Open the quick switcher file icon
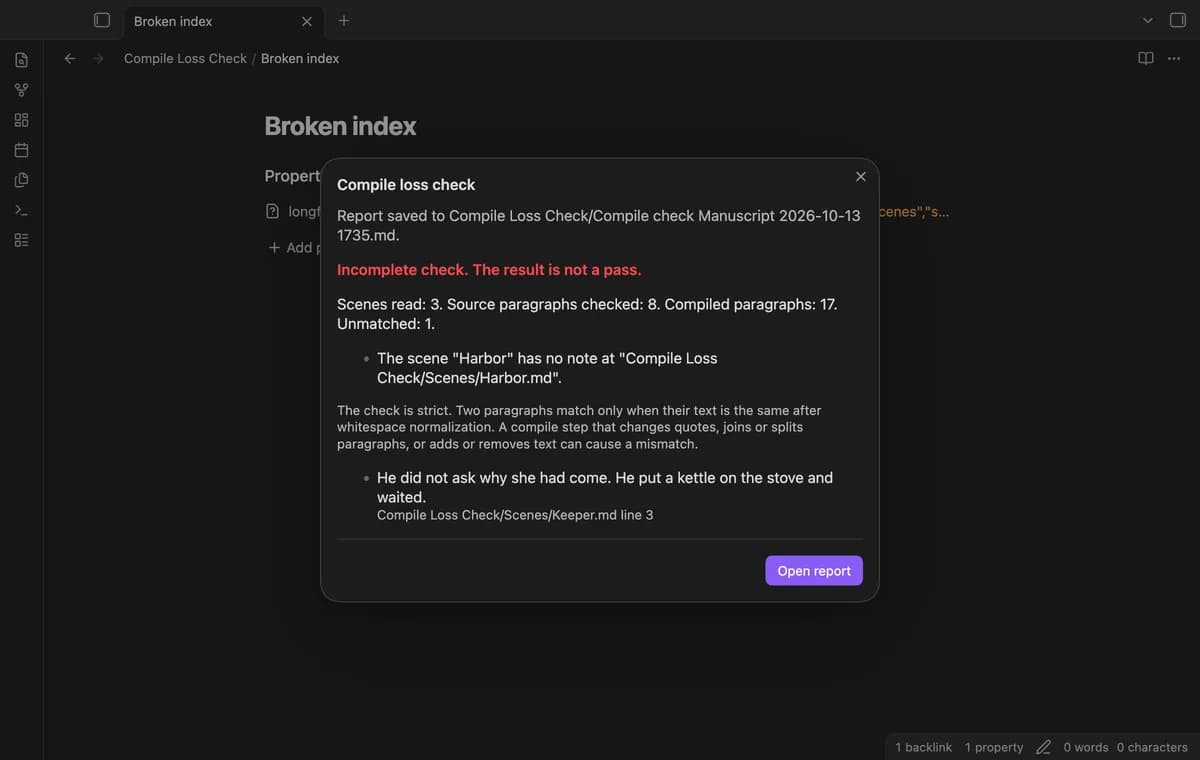Viewport: 1200px width, 760px height. click(21, 60)
